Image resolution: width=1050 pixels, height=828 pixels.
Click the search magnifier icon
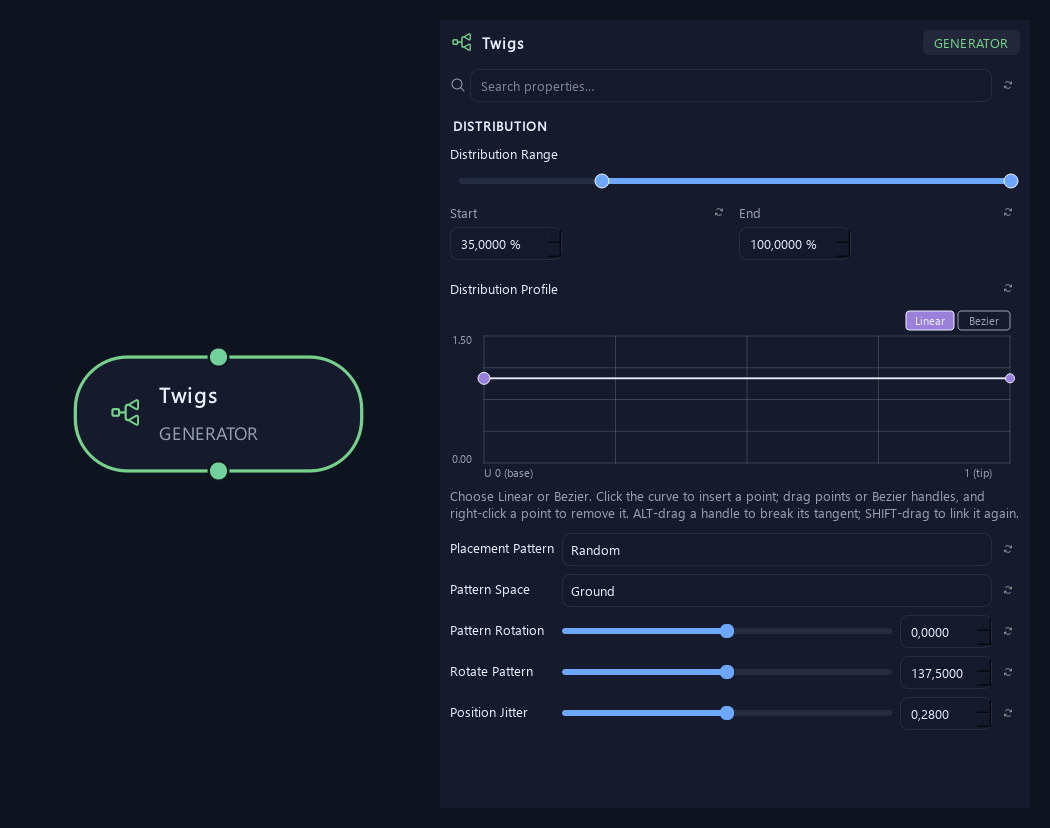458,85
